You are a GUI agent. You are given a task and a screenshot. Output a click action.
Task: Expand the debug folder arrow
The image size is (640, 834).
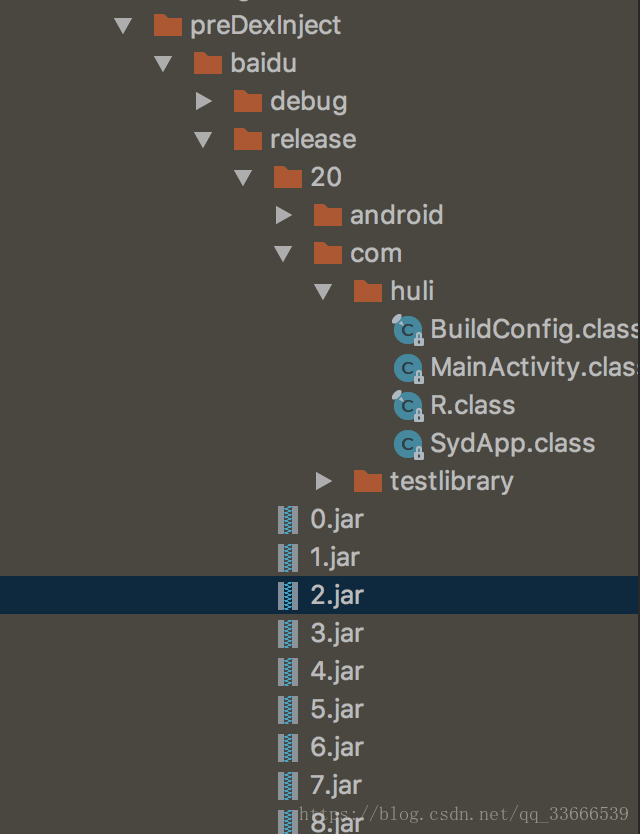203,101
